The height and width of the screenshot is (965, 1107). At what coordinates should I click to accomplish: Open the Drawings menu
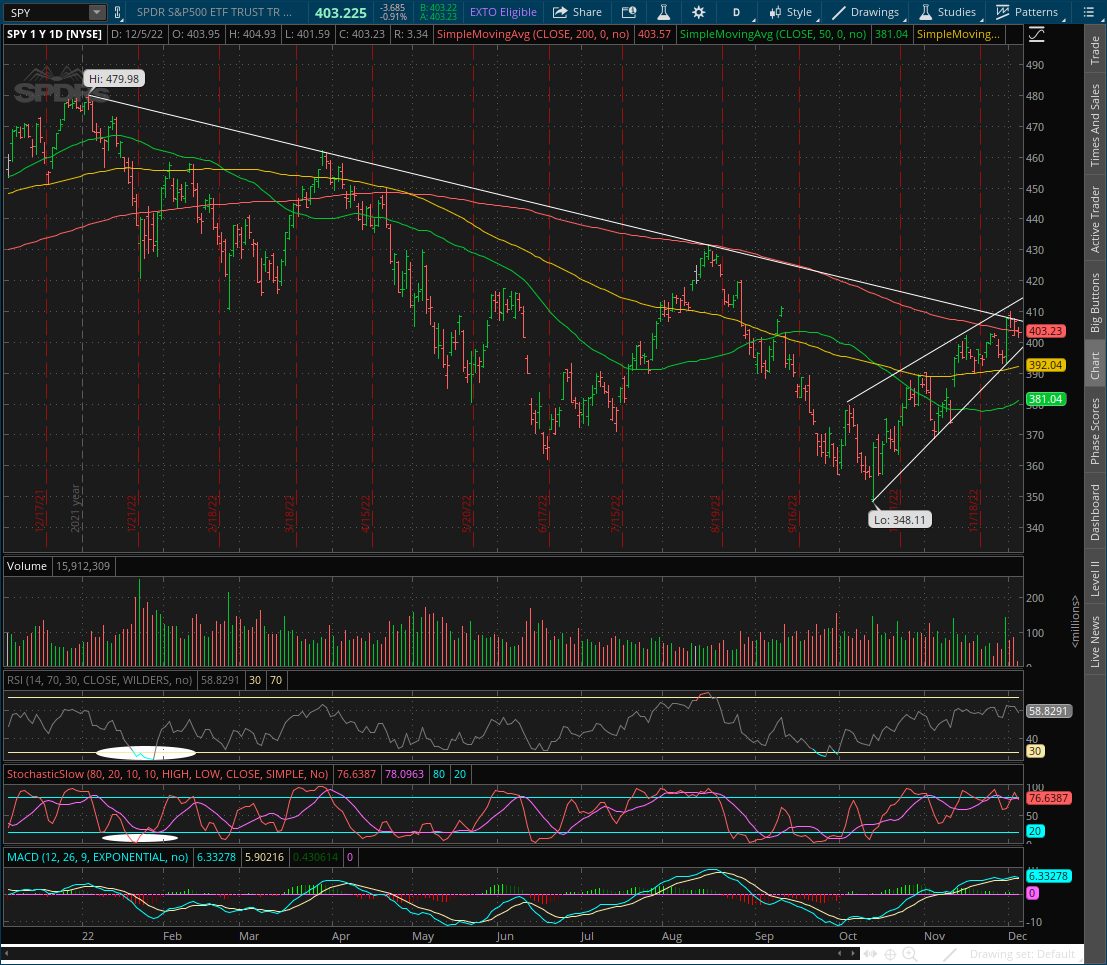(866, 12)
